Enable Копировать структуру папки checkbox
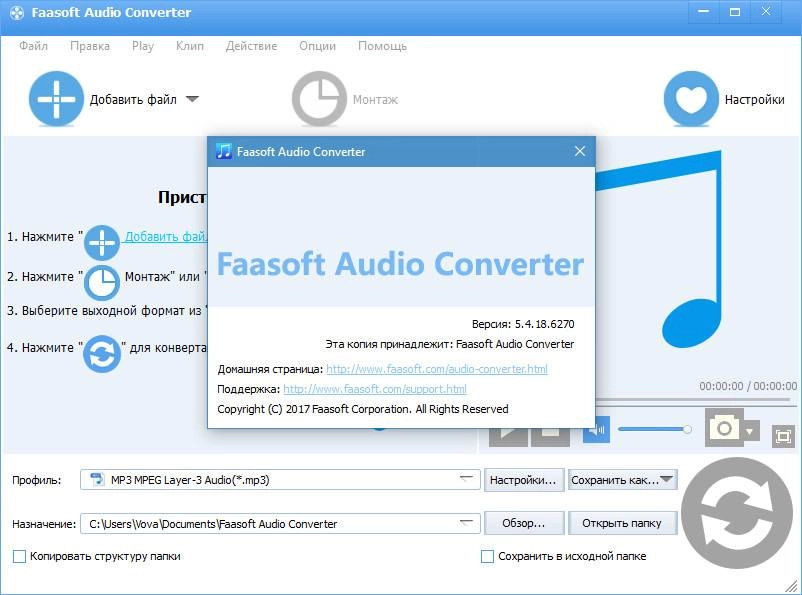This screenshot has height=595, width=802. 19,556
